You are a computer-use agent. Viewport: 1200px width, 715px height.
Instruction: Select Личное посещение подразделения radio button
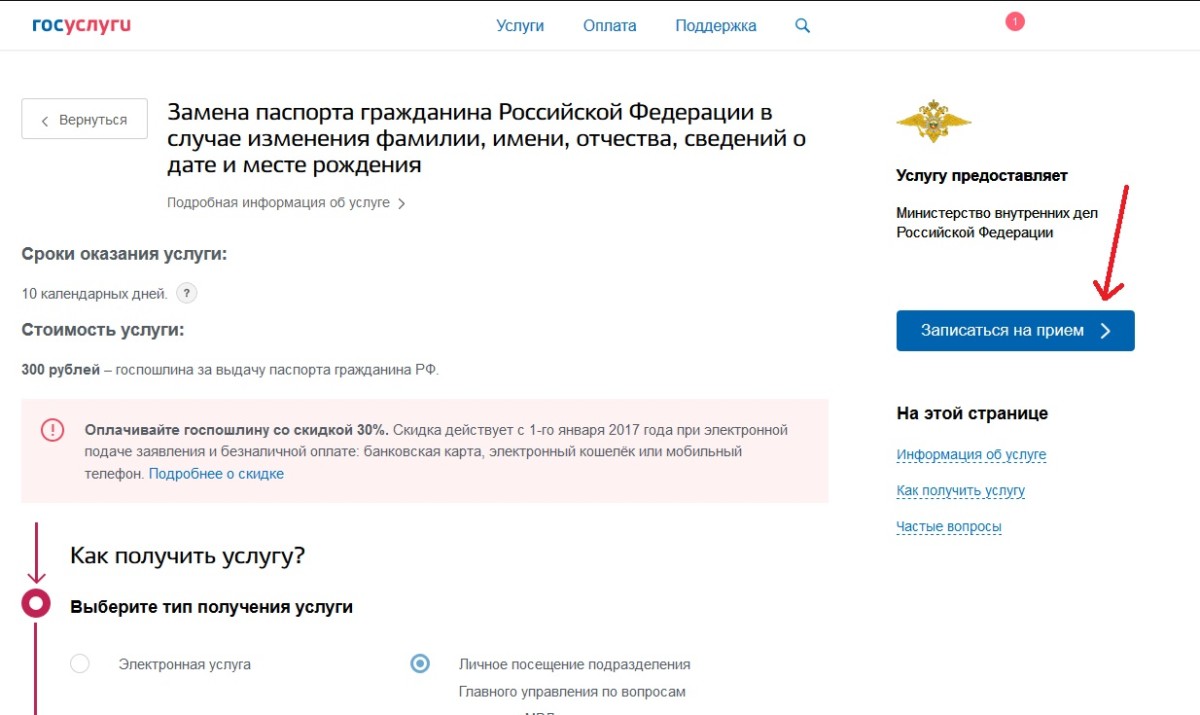421,664
